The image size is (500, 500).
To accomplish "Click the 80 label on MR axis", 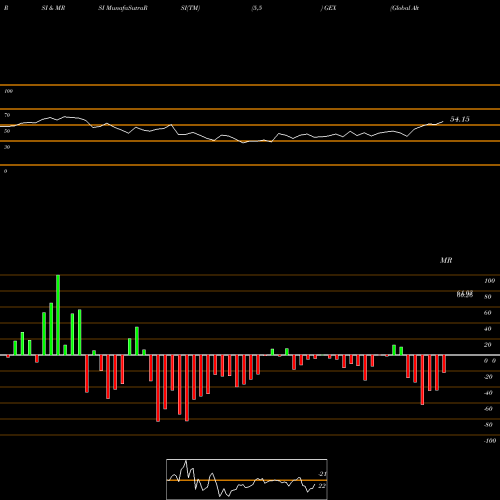I will tap(488, 297).
